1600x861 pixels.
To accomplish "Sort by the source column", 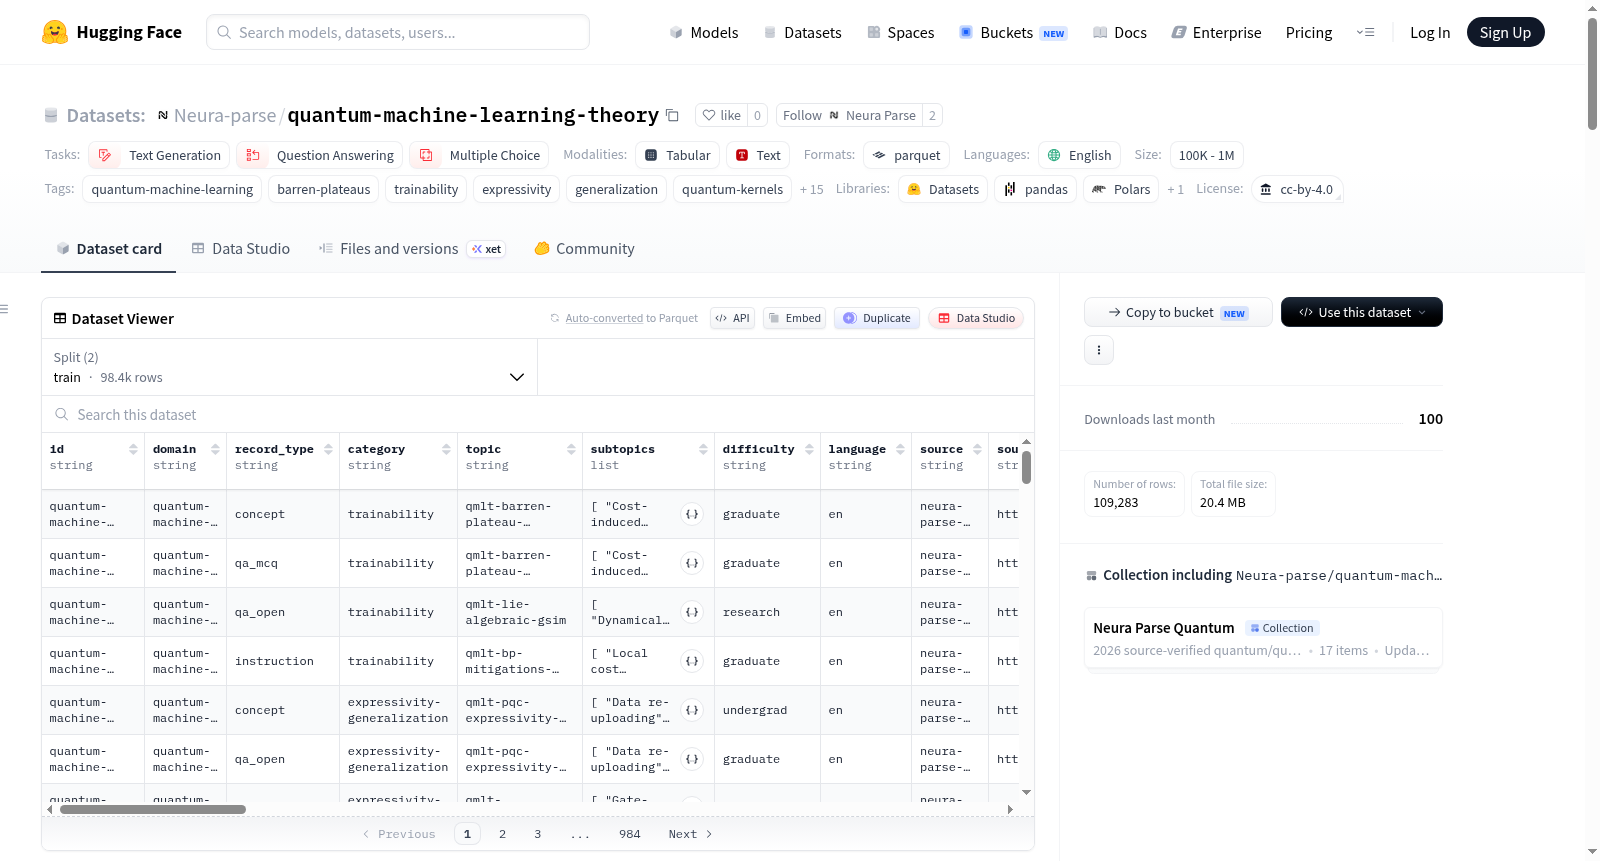I will (977, 450).
